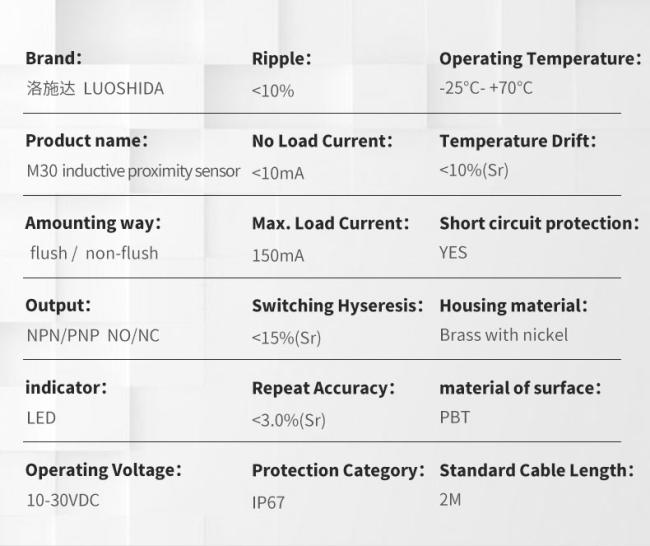This screenshot has height=546, width=650.
Task: Click the Temperature Drift heading
Action: coord(517,140)
